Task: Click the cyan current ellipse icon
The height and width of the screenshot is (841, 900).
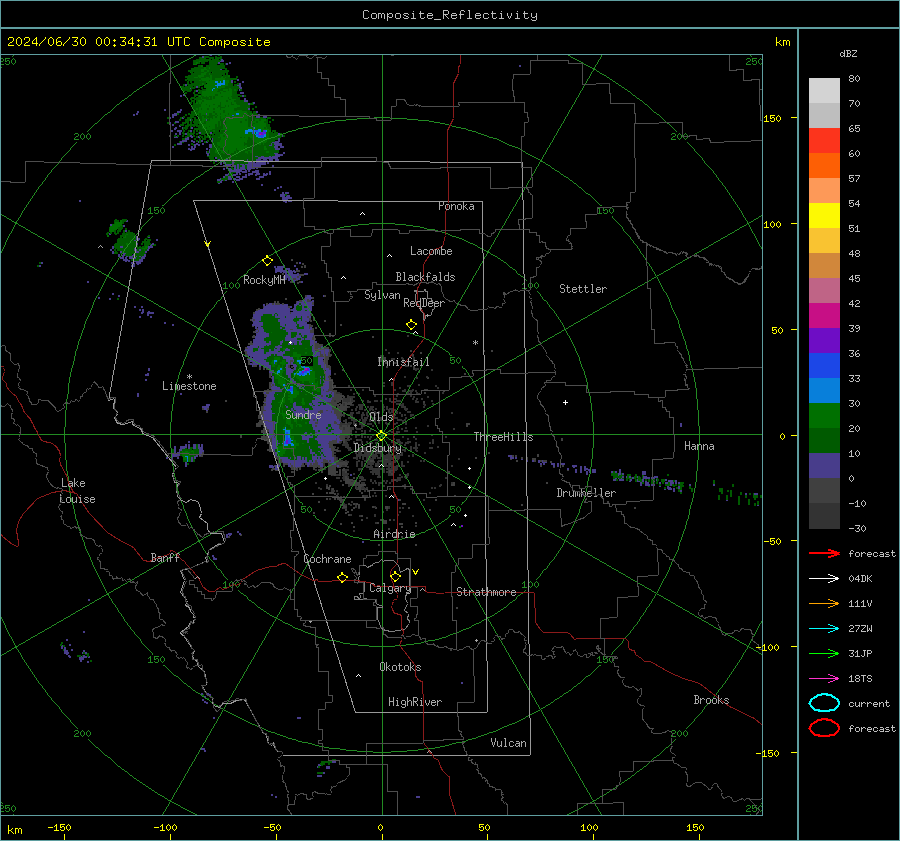Action: tap(824, 703)
